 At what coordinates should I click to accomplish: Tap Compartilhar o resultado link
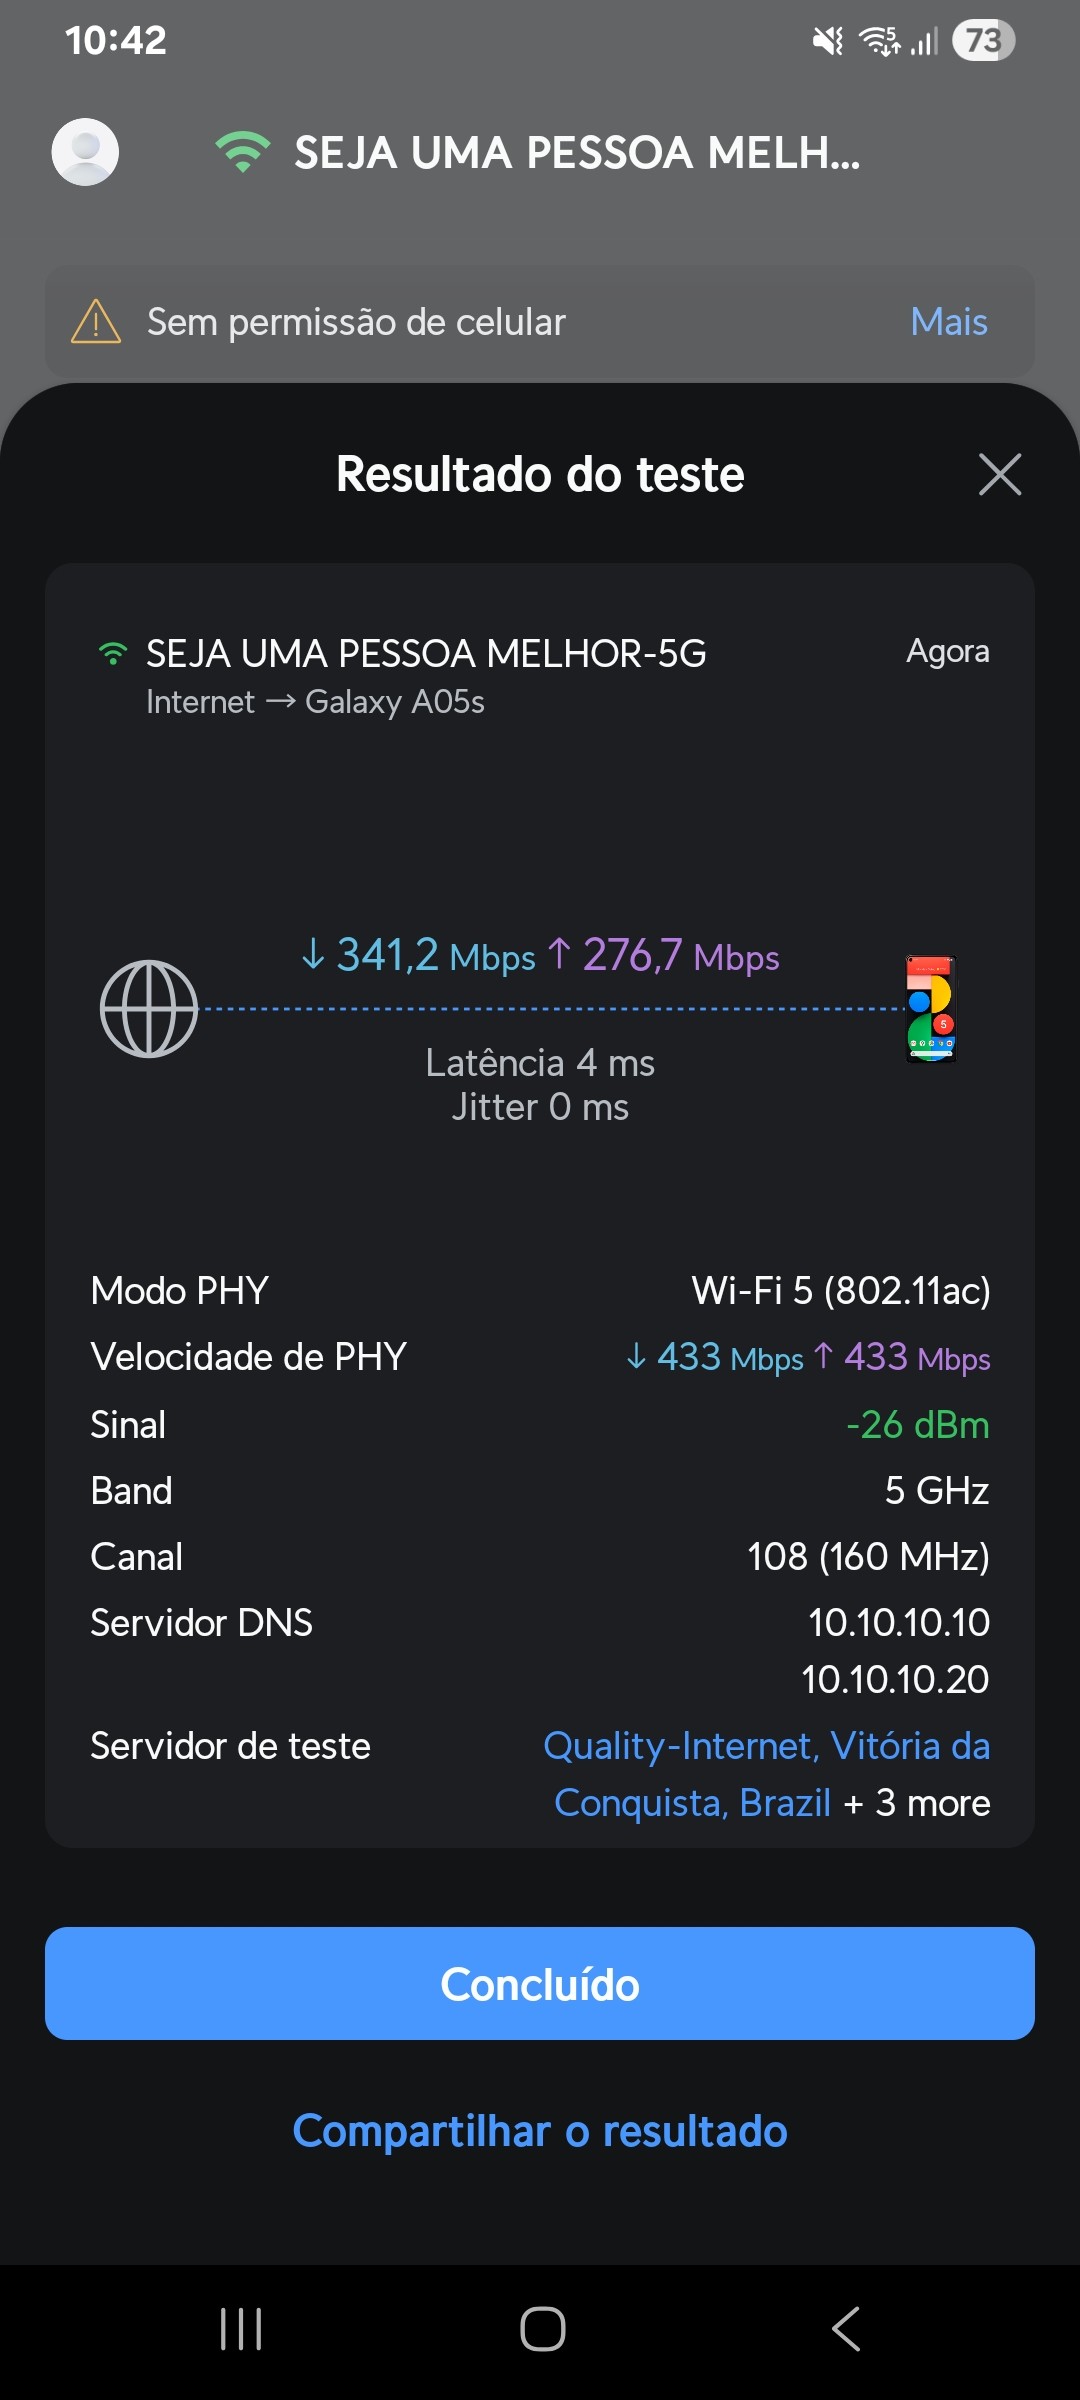[x=540, y=2131]
